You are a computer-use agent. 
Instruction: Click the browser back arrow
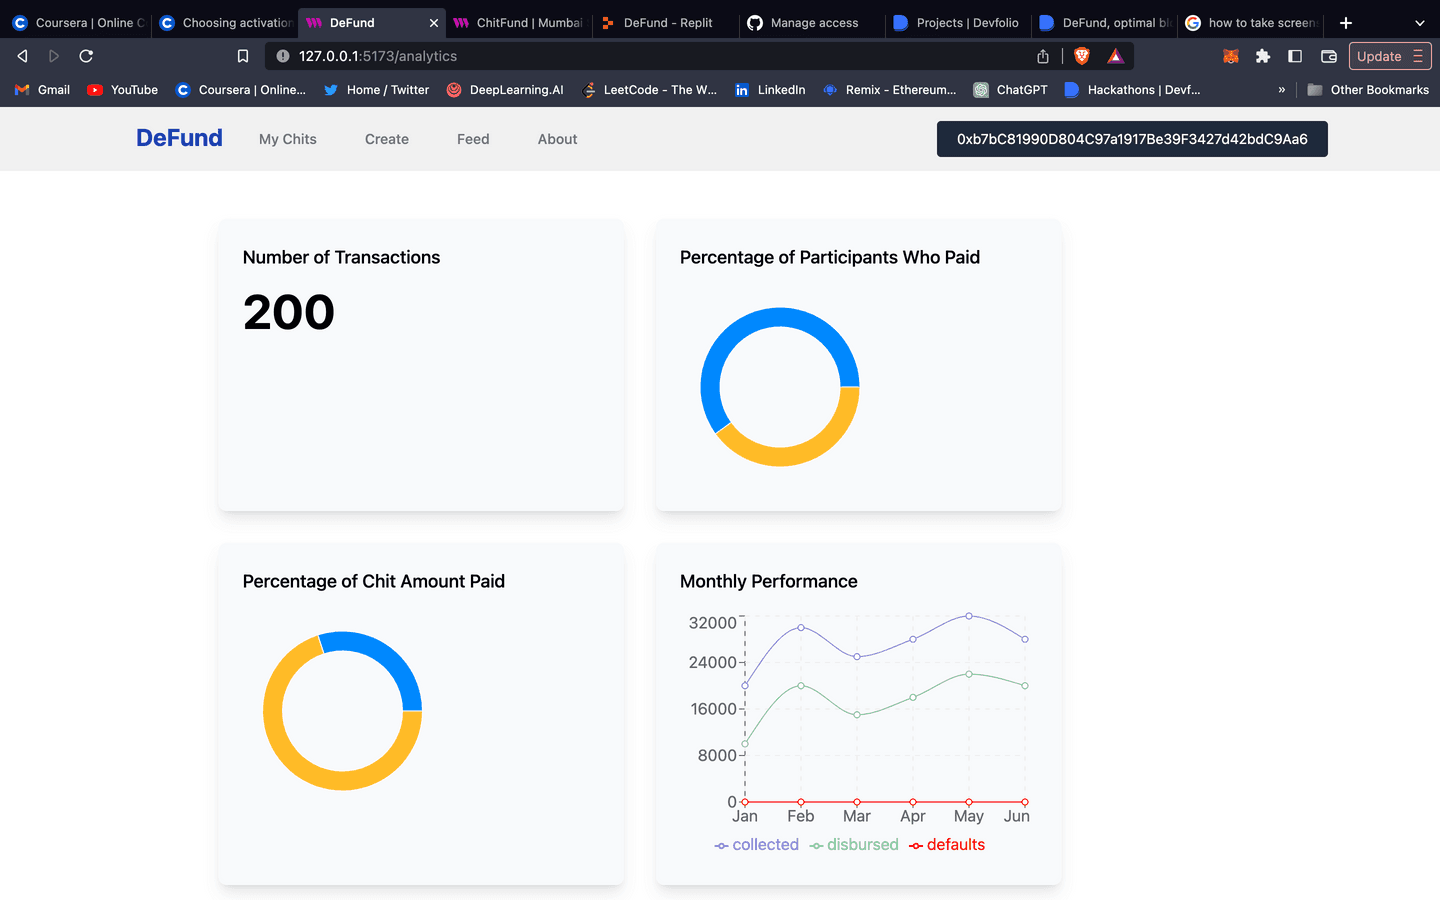pyautogui.click(x=22, y=56)
